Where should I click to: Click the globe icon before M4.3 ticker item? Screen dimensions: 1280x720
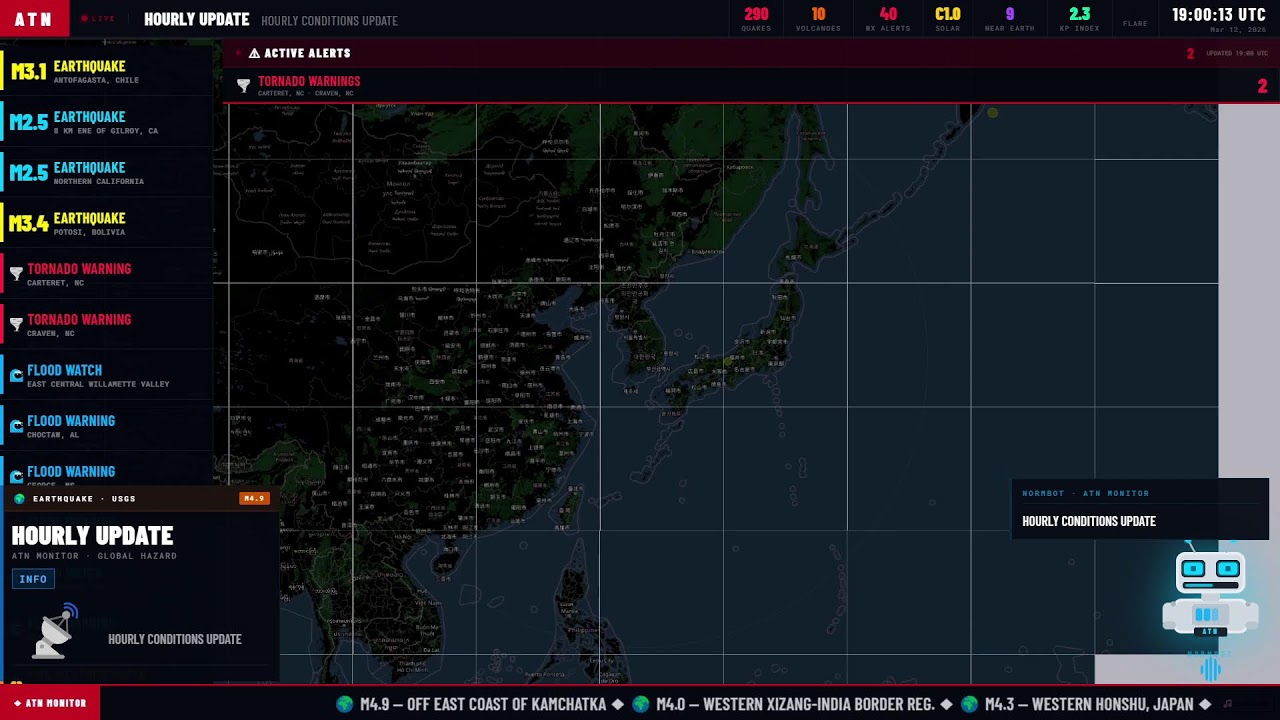click(x=970, y=704)
